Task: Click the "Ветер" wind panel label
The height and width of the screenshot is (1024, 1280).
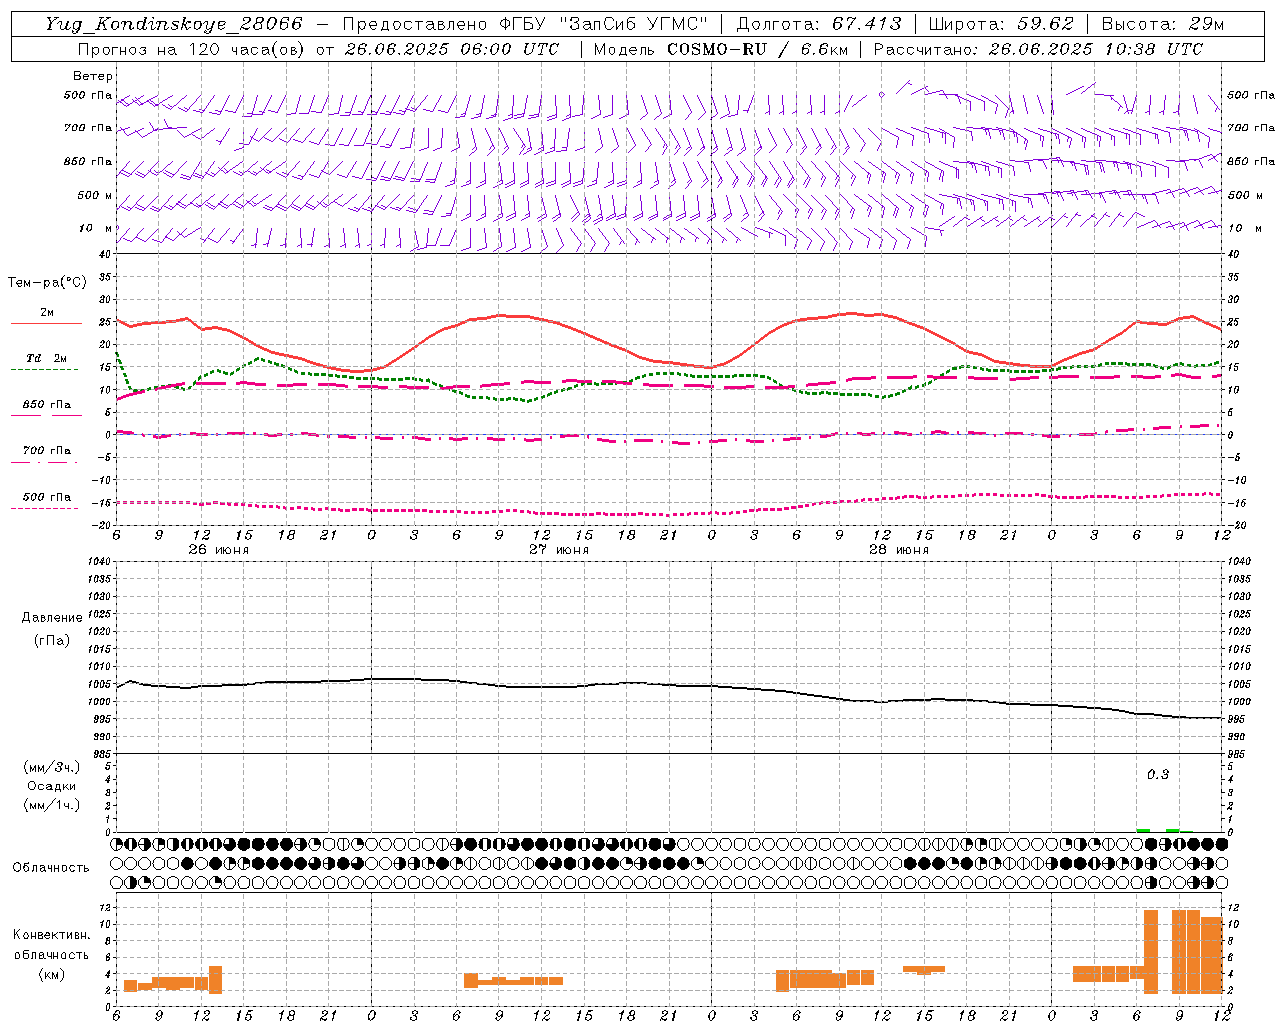Action: coord(93,76)
